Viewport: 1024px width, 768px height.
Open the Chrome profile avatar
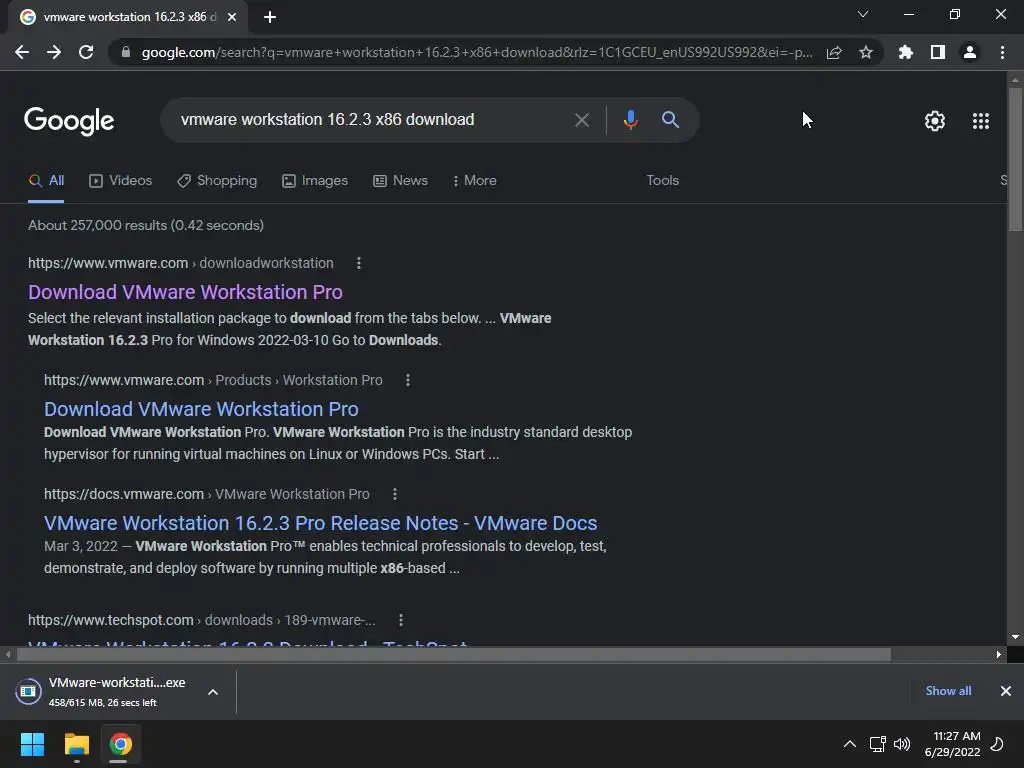(970, 52)
